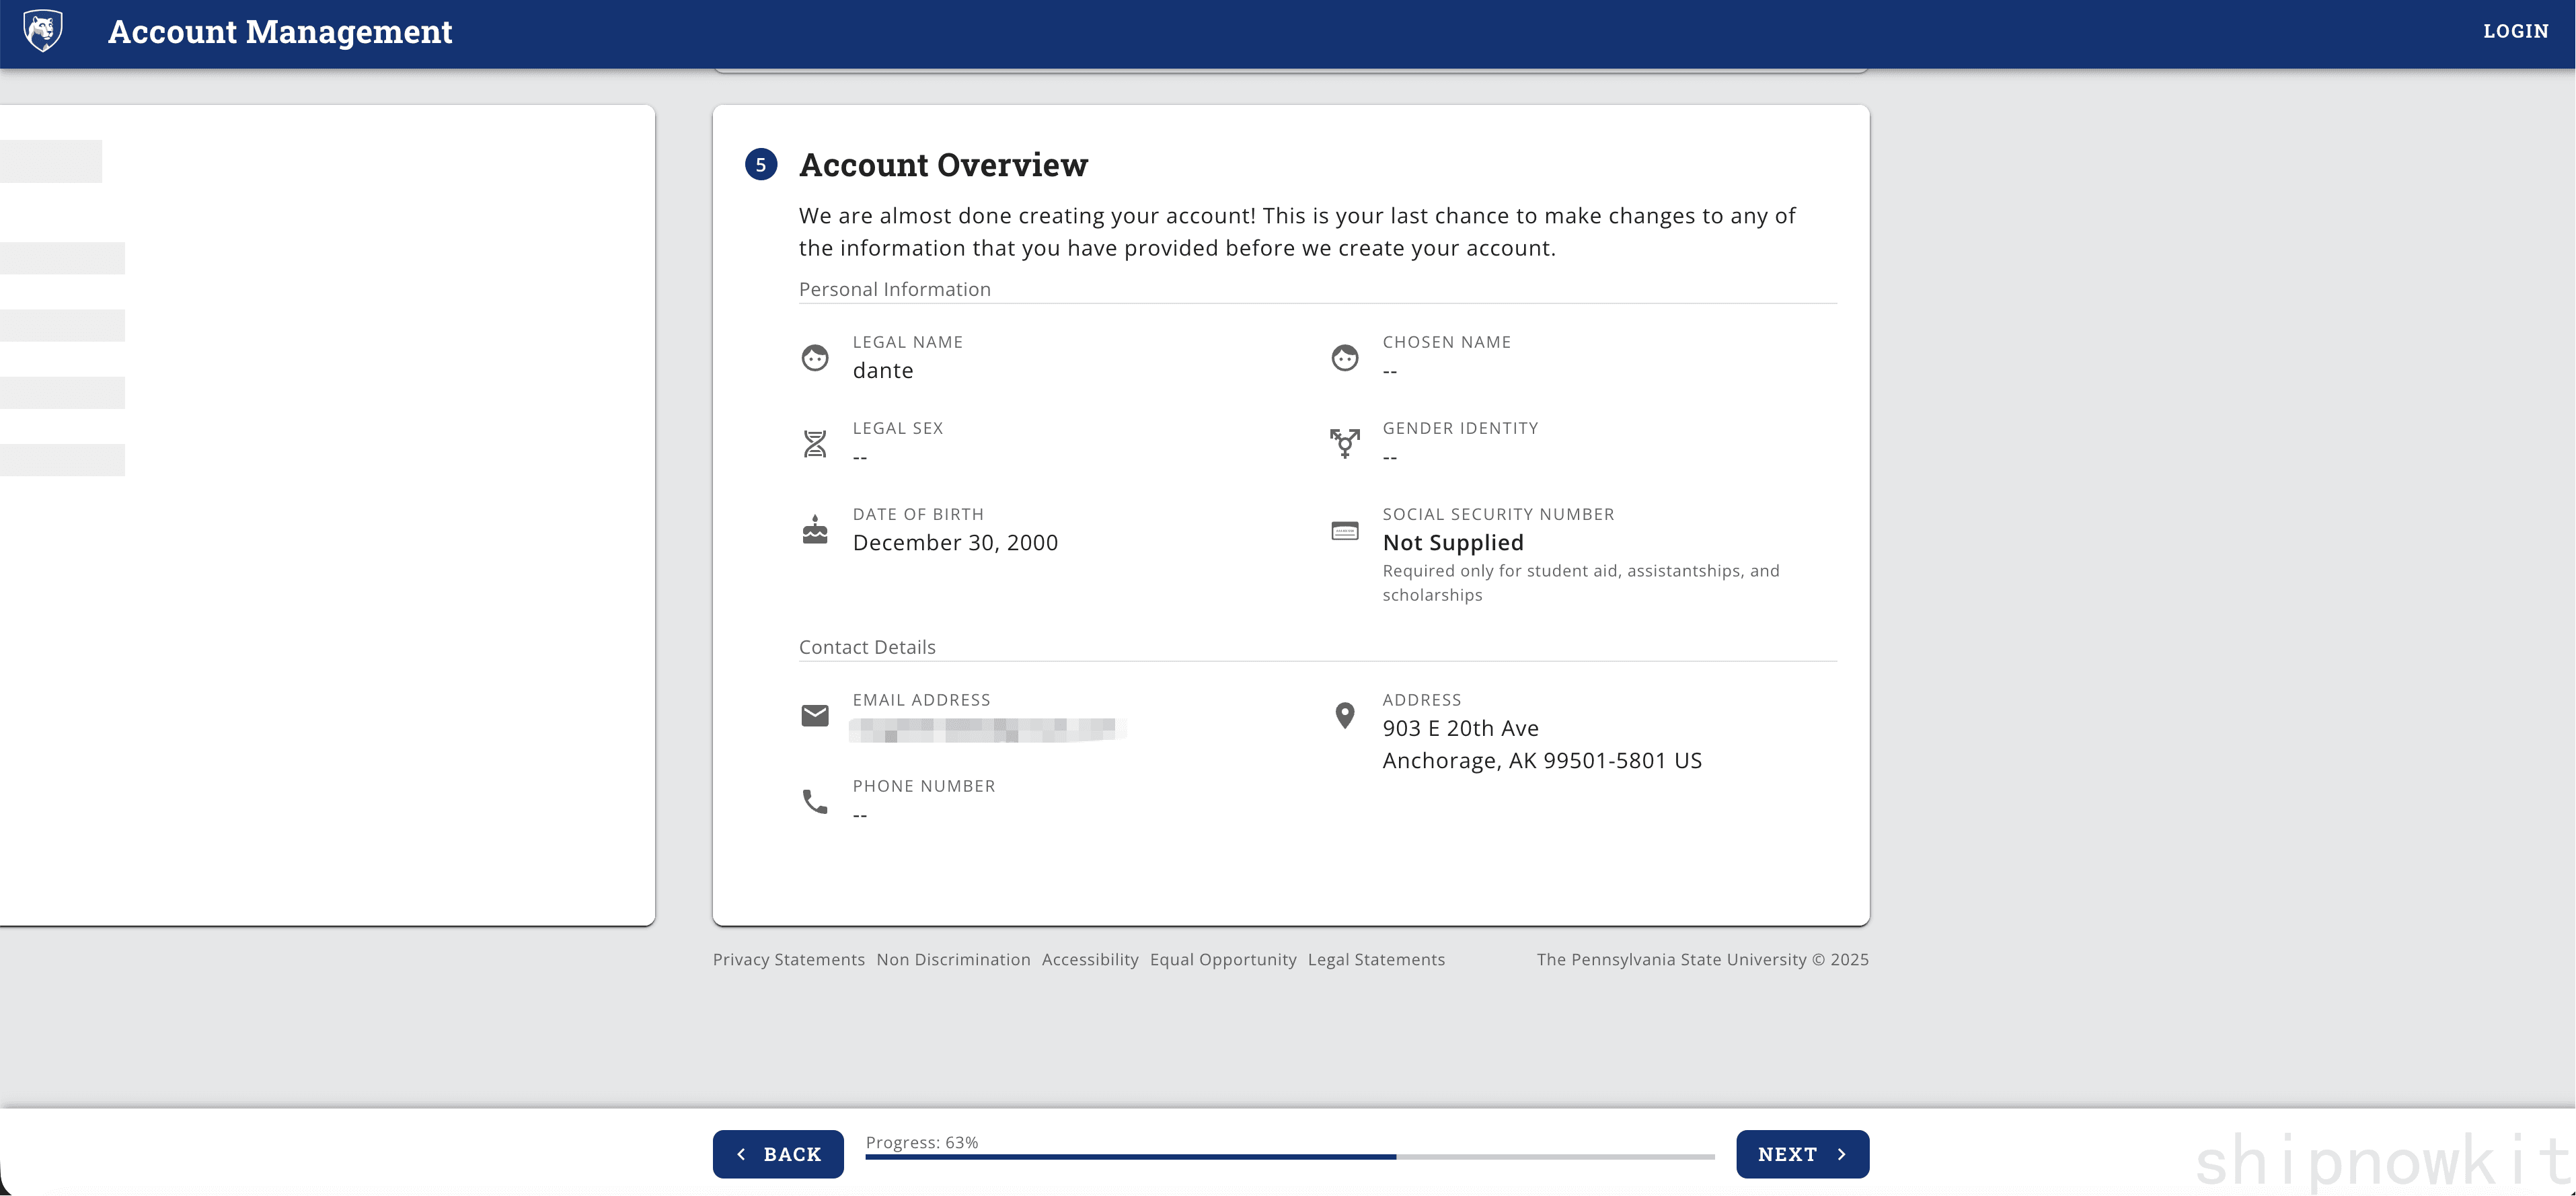Click the Penn State shield logo
The height and width of the screenshot is (1196, 2576).
[43, 31]
